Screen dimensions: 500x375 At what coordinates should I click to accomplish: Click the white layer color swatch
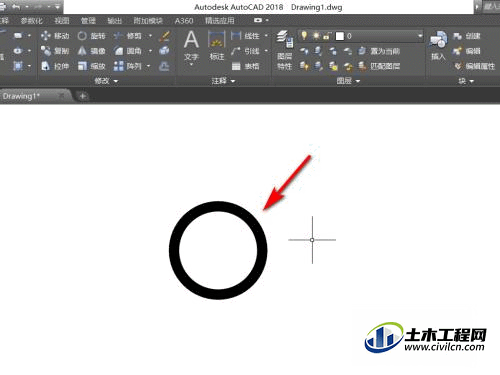point(339,36)
